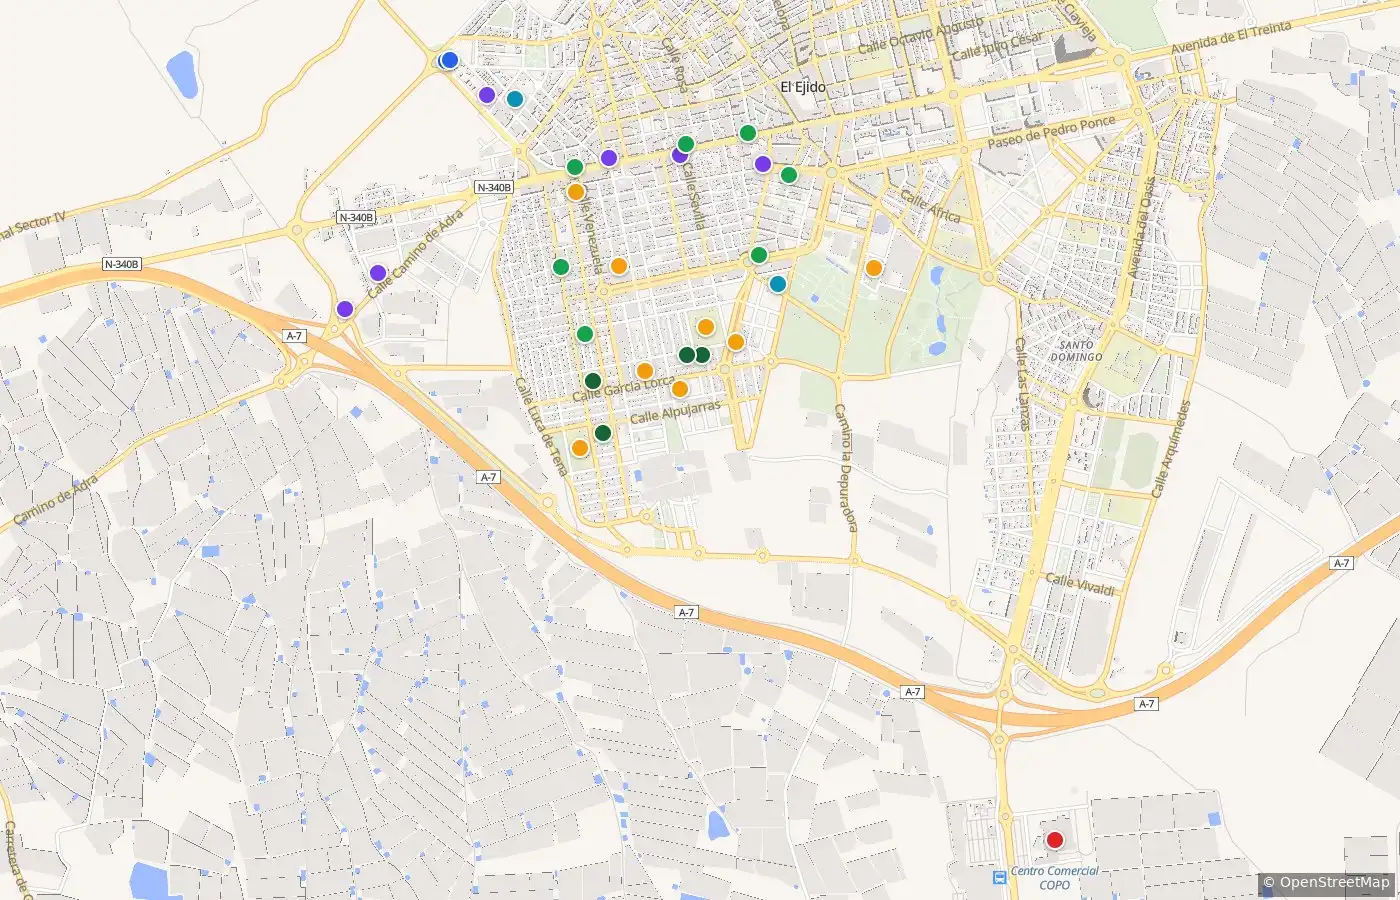The image size is (1400, 900).
Task: Click the El Ejido city label
Action: [x=803, y=87]
